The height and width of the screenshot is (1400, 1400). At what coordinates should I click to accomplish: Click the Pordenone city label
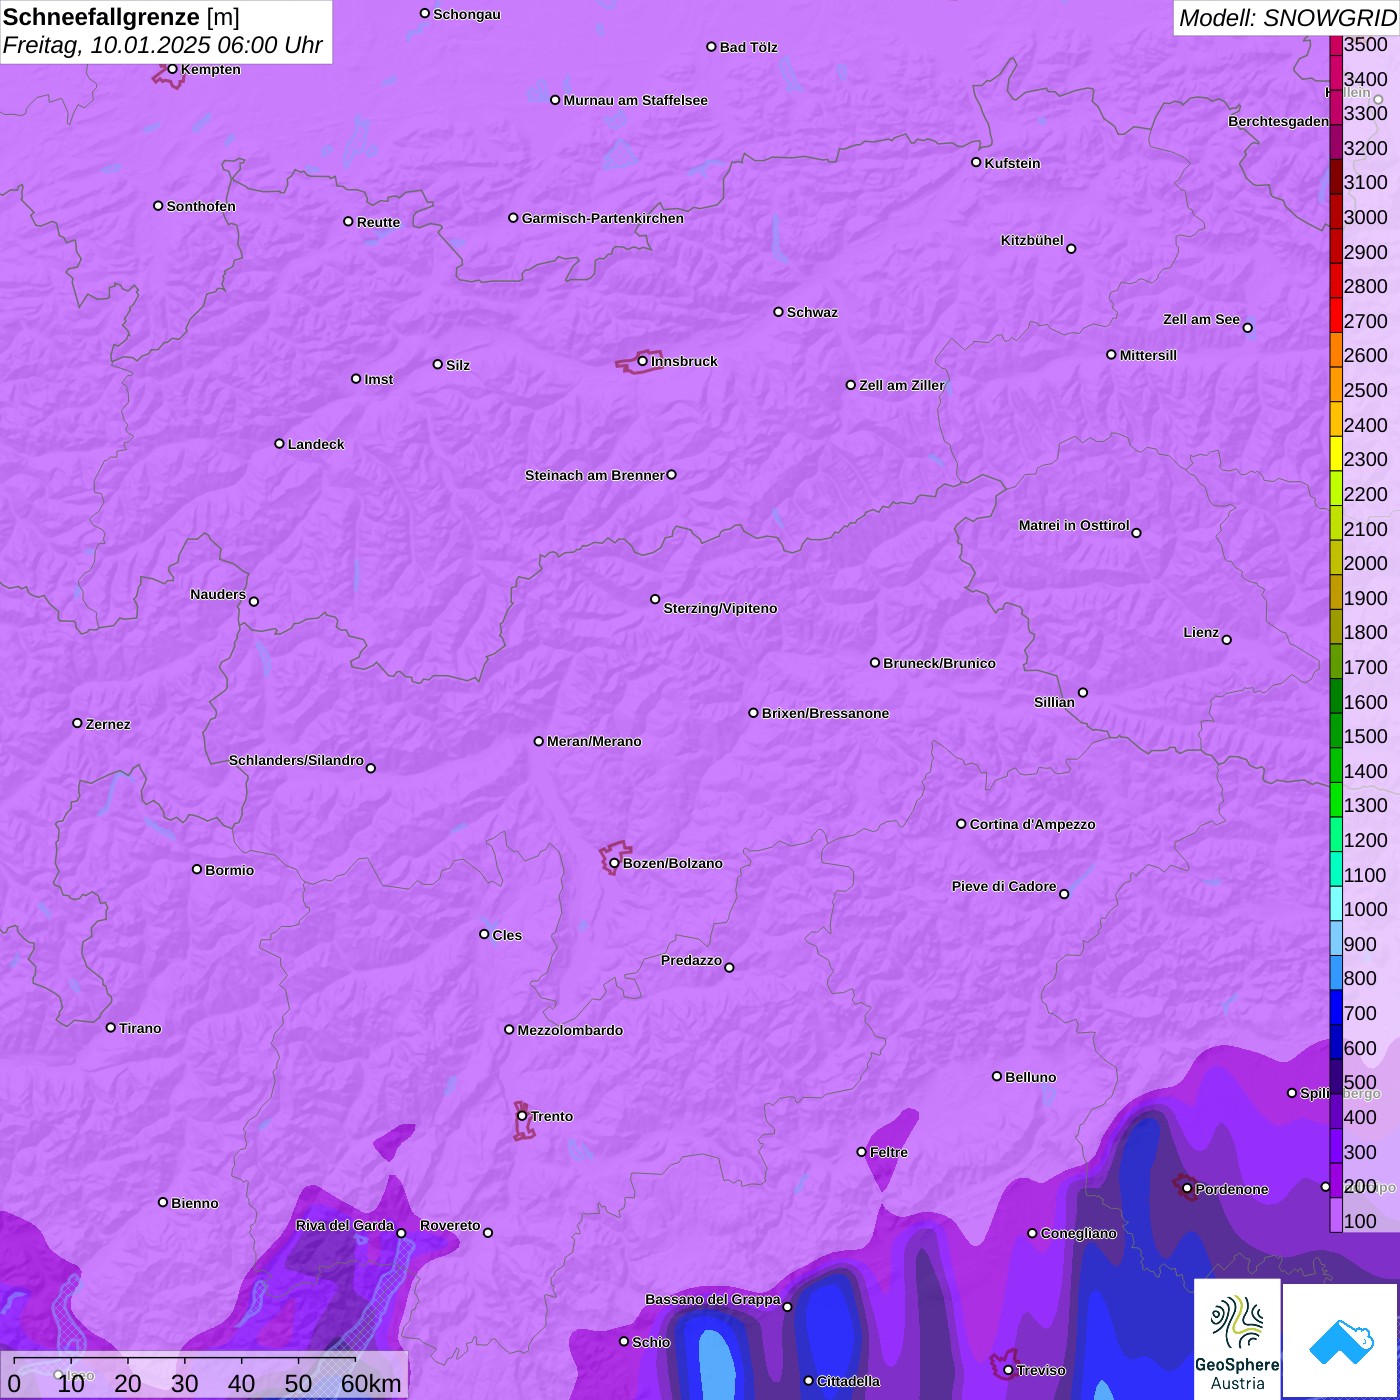pyautogui.click(x=1232, y=1189)
